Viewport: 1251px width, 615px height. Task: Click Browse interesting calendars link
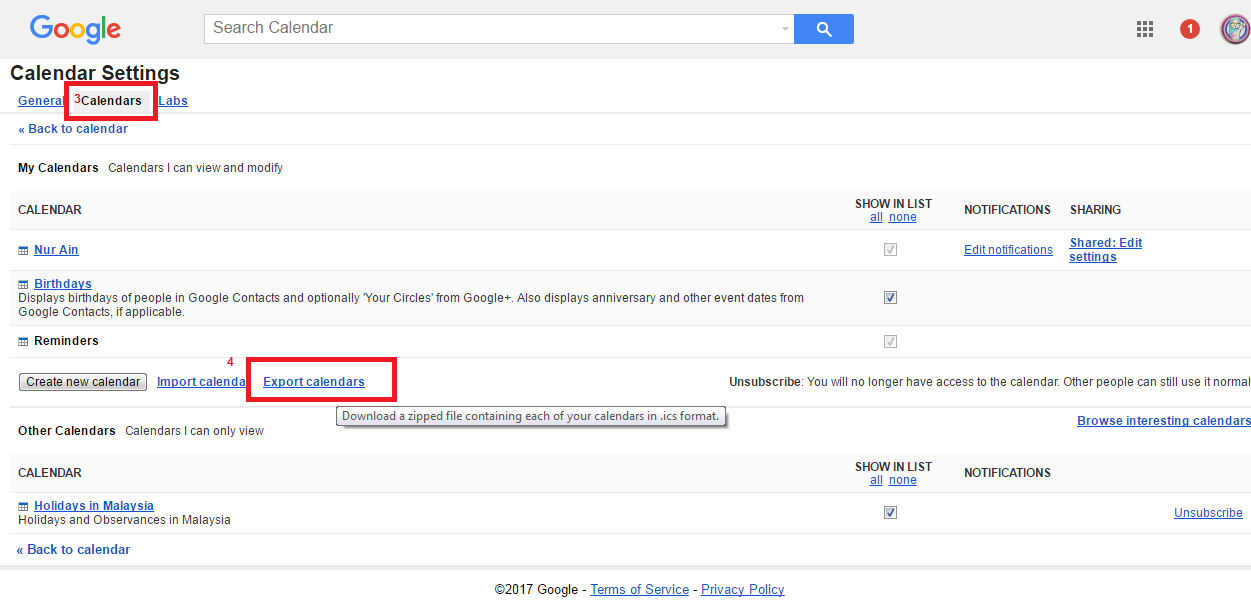click(x=1164, y=421)
